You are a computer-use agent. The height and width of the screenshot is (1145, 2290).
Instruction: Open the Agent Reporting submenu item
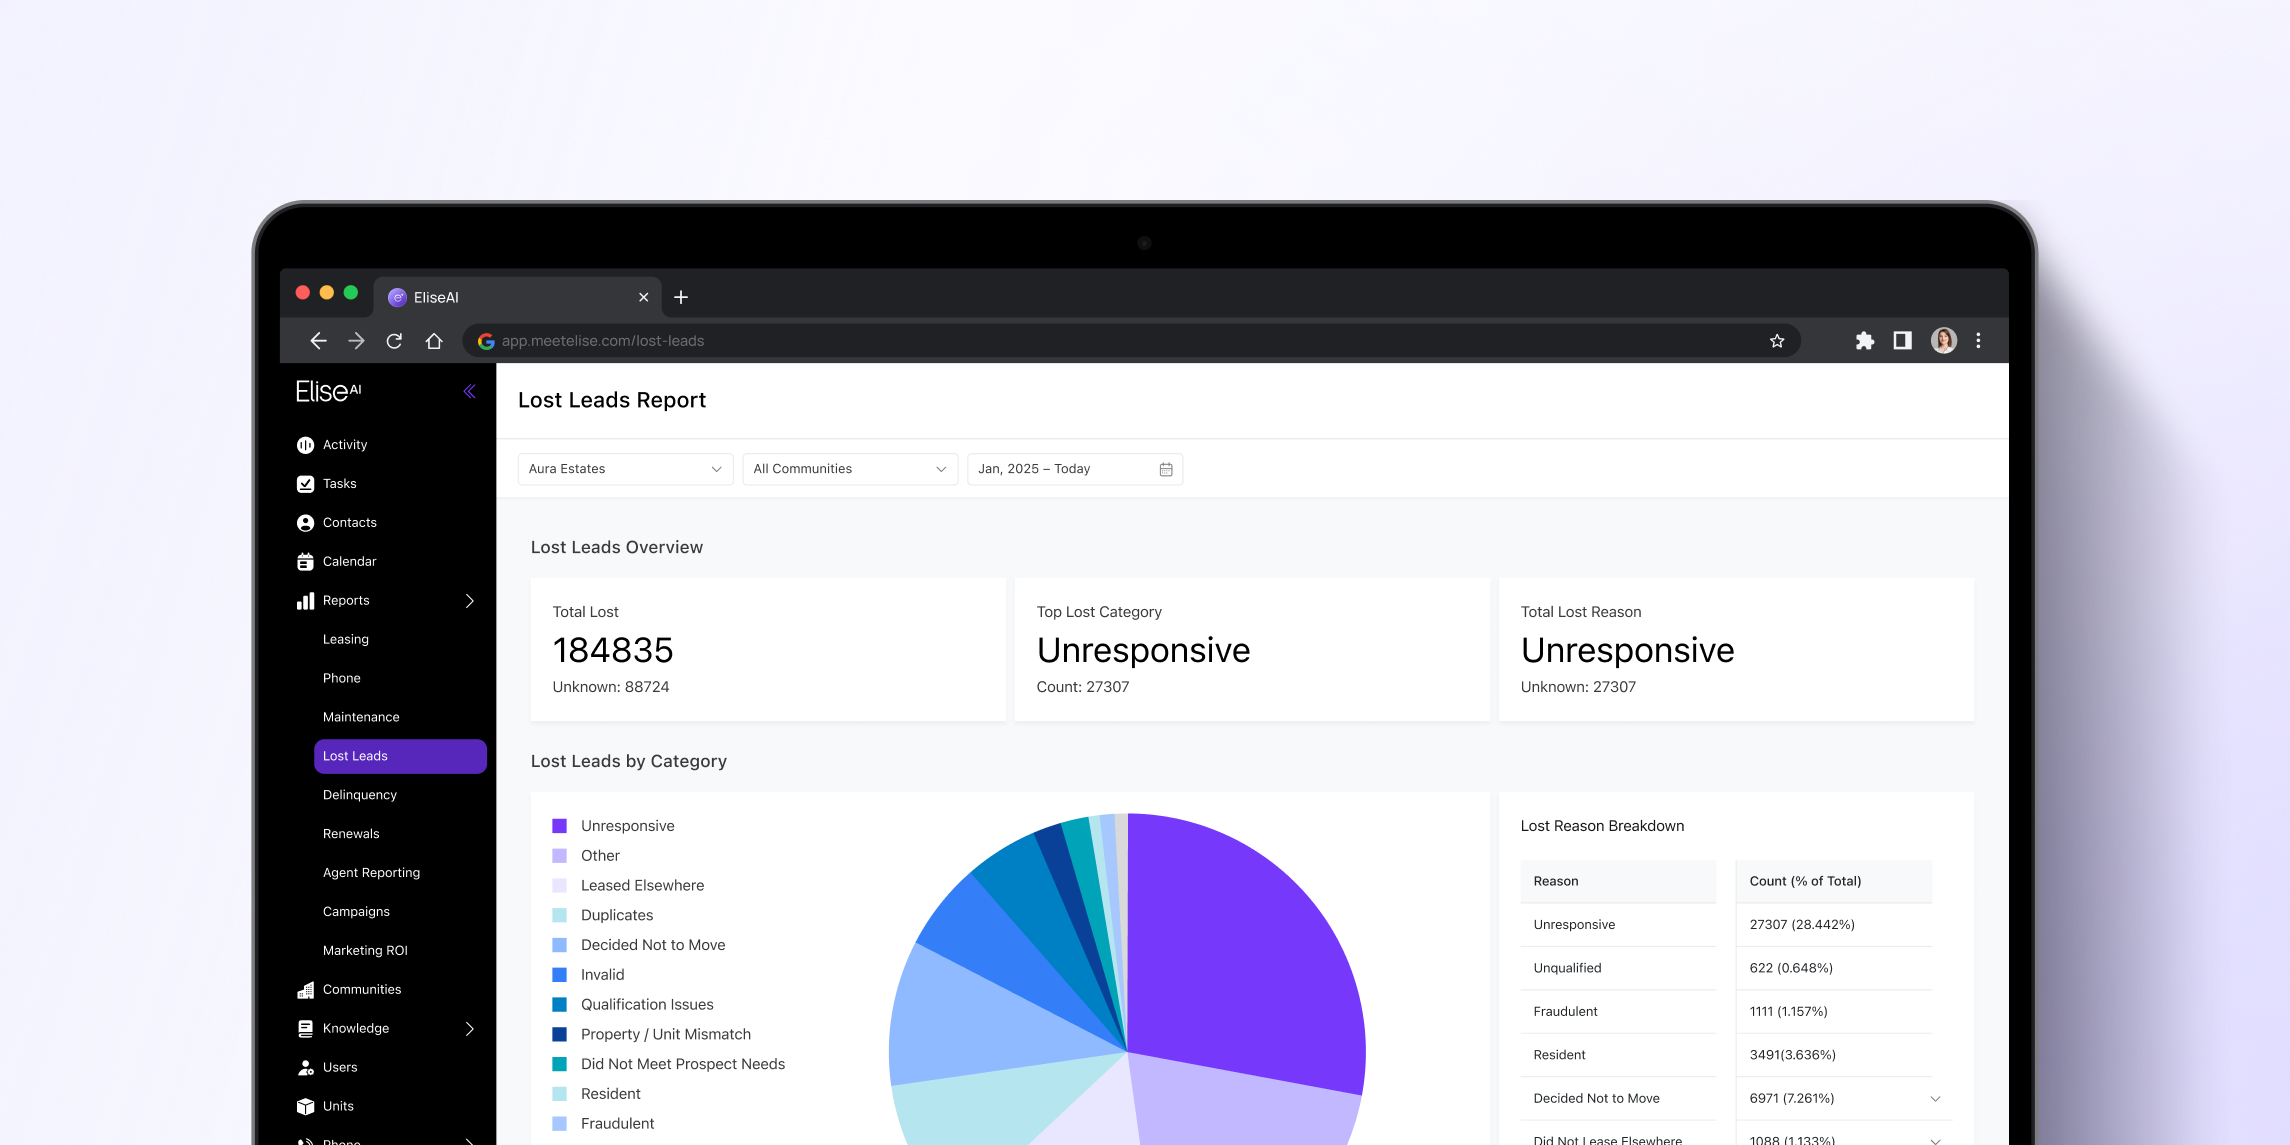pyautogui.click(x=371, y=873)
